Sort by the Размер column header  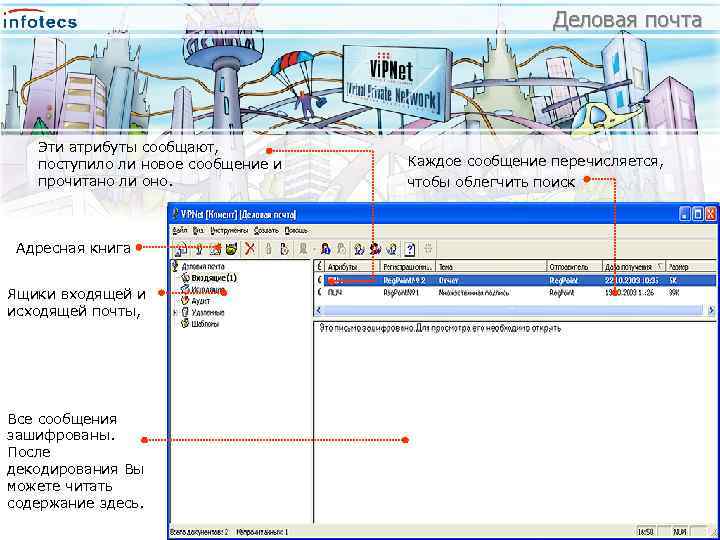click(x=691, y=267)
